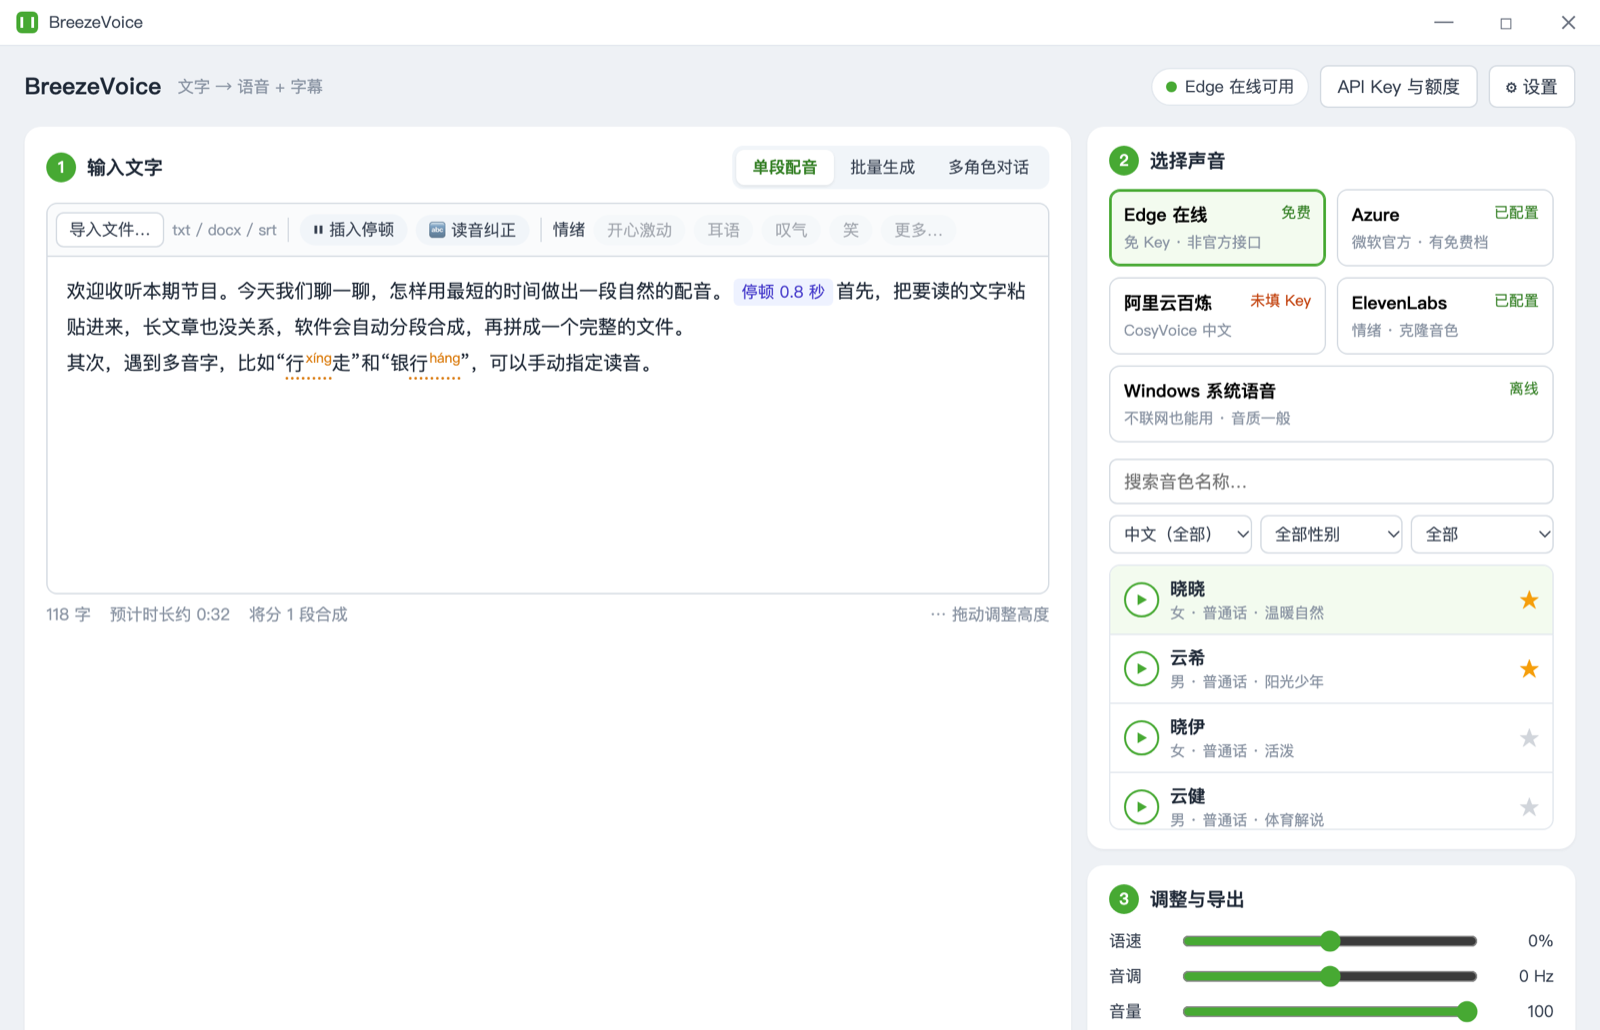Adjust the 音量 volume slider
Image resolution: width=1600 pixels, height=1030 pixels.
coord(1330,1011)
